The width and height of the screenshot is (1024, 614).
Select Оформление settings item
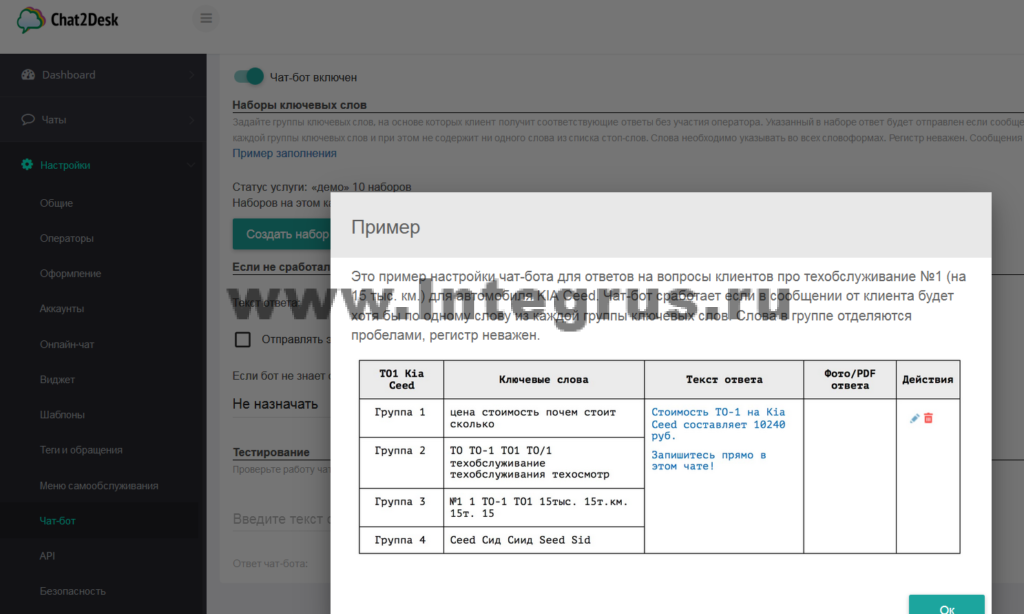click(70, 274)
